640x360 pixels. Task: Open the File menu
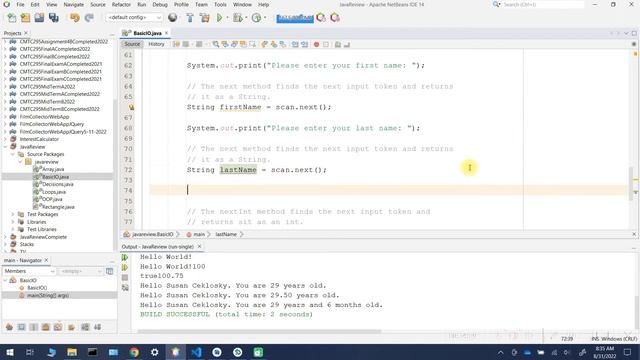tap(20, 4)
